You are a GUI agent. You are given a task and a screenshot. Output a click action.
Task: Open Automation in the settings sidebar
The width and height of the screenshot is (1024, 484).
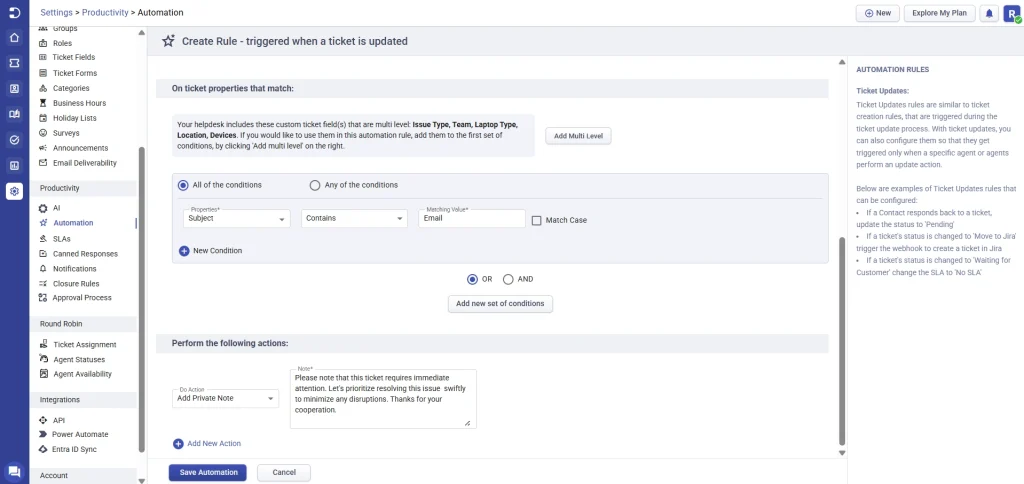pos(73,223)
